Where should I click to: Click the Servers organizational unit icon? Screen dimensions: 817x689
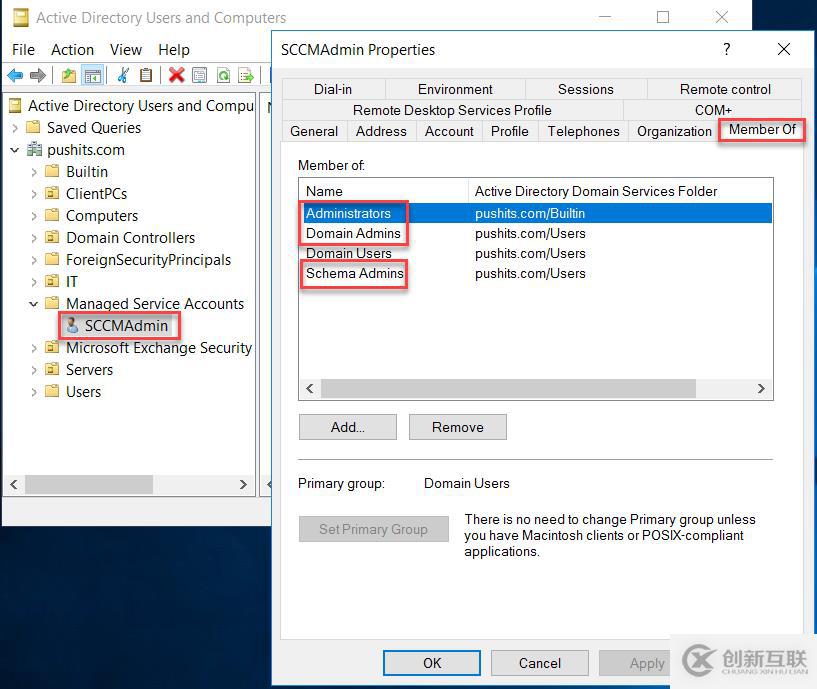(52, 370)
